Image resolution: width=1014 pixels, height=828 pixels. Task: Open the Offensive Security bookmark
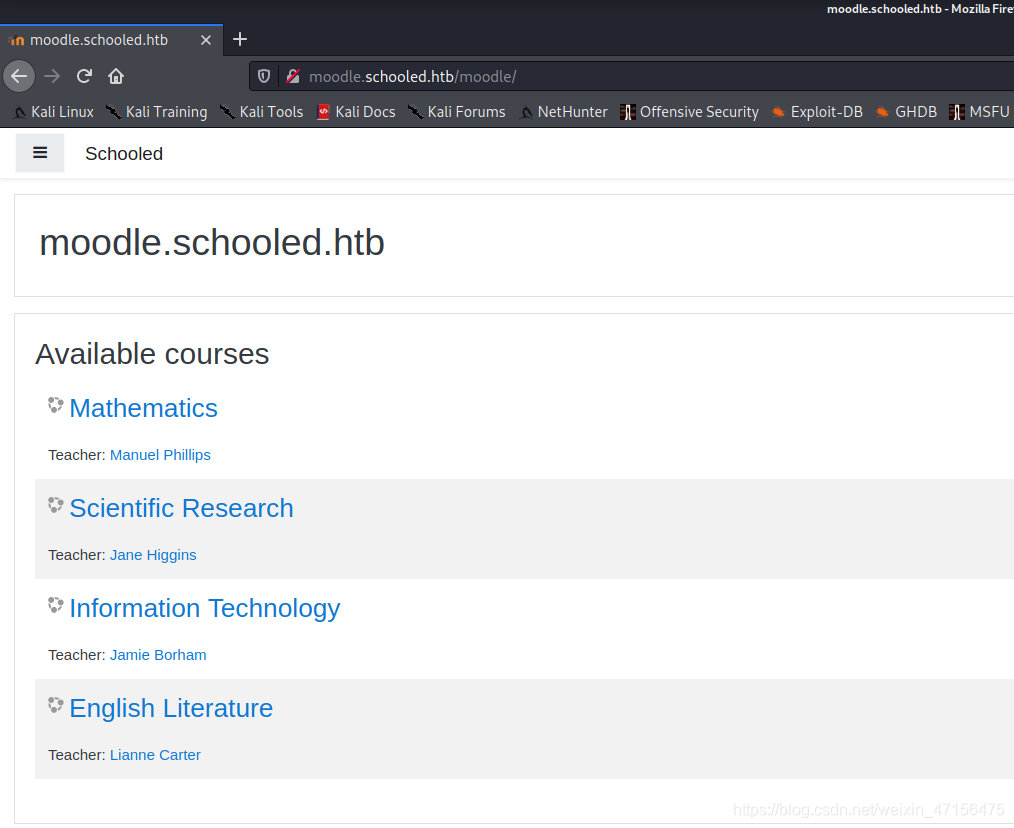[x=689, y=112]
